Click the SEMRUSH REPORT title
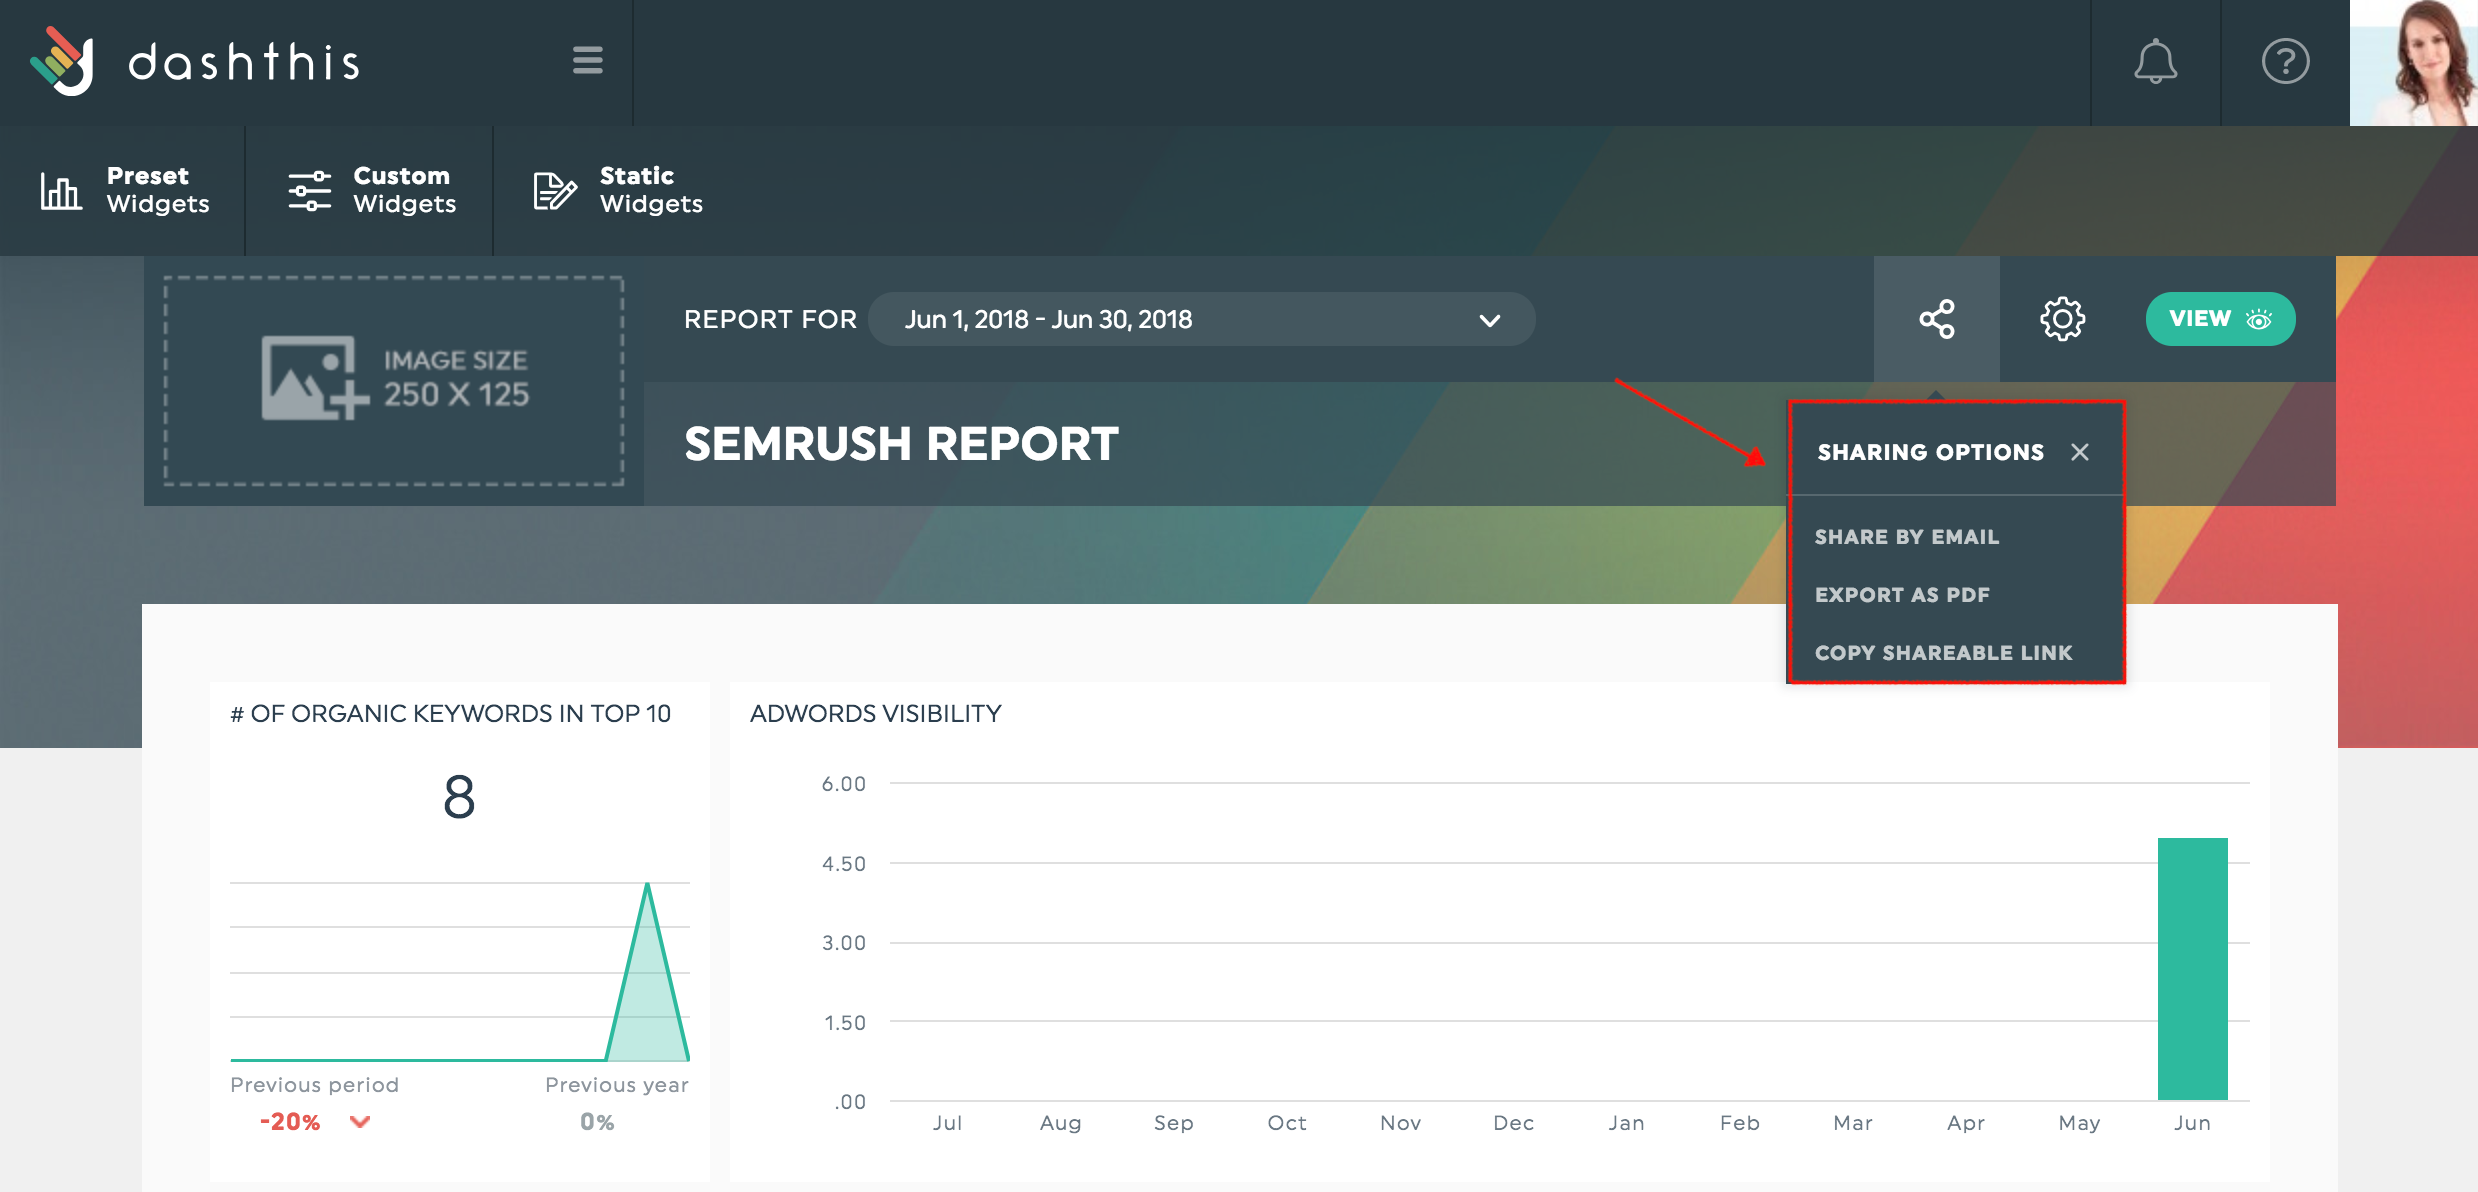Image resolution: width=2478 pixels, height=1192 pixels. pyautogui.click(x=901, y=444)
